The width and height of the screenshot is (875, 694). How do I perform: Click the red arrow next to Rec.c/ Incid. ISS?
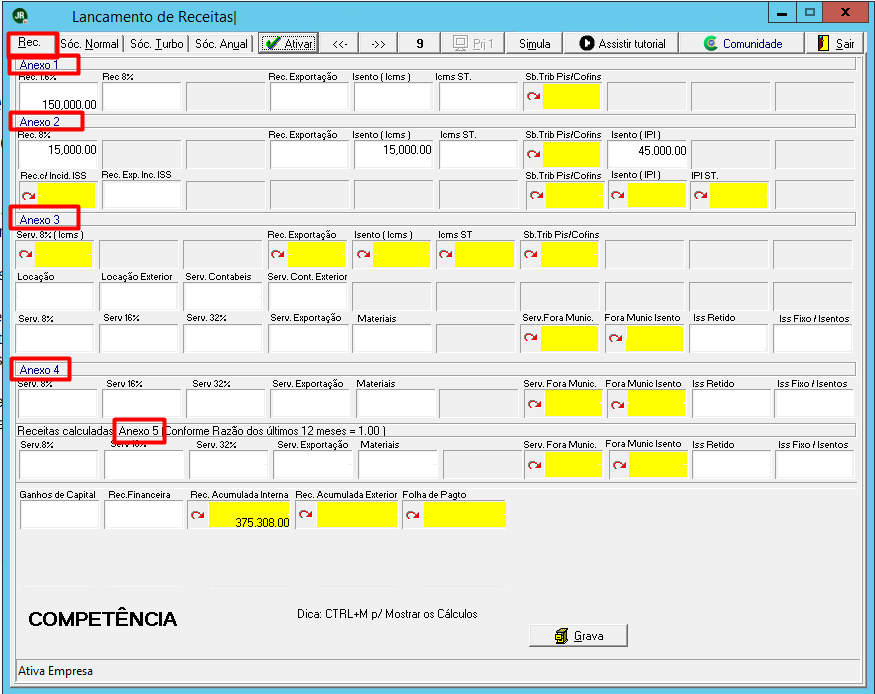point(28,195)
